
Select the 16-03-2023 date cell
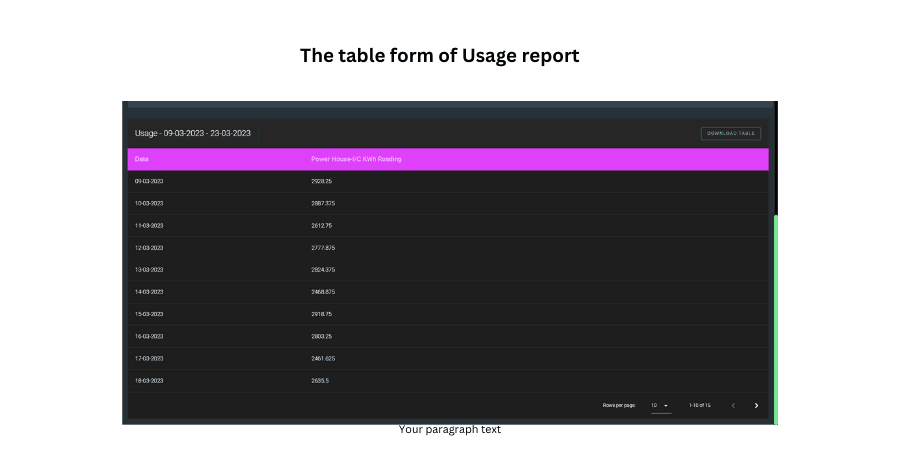point(149,336)
